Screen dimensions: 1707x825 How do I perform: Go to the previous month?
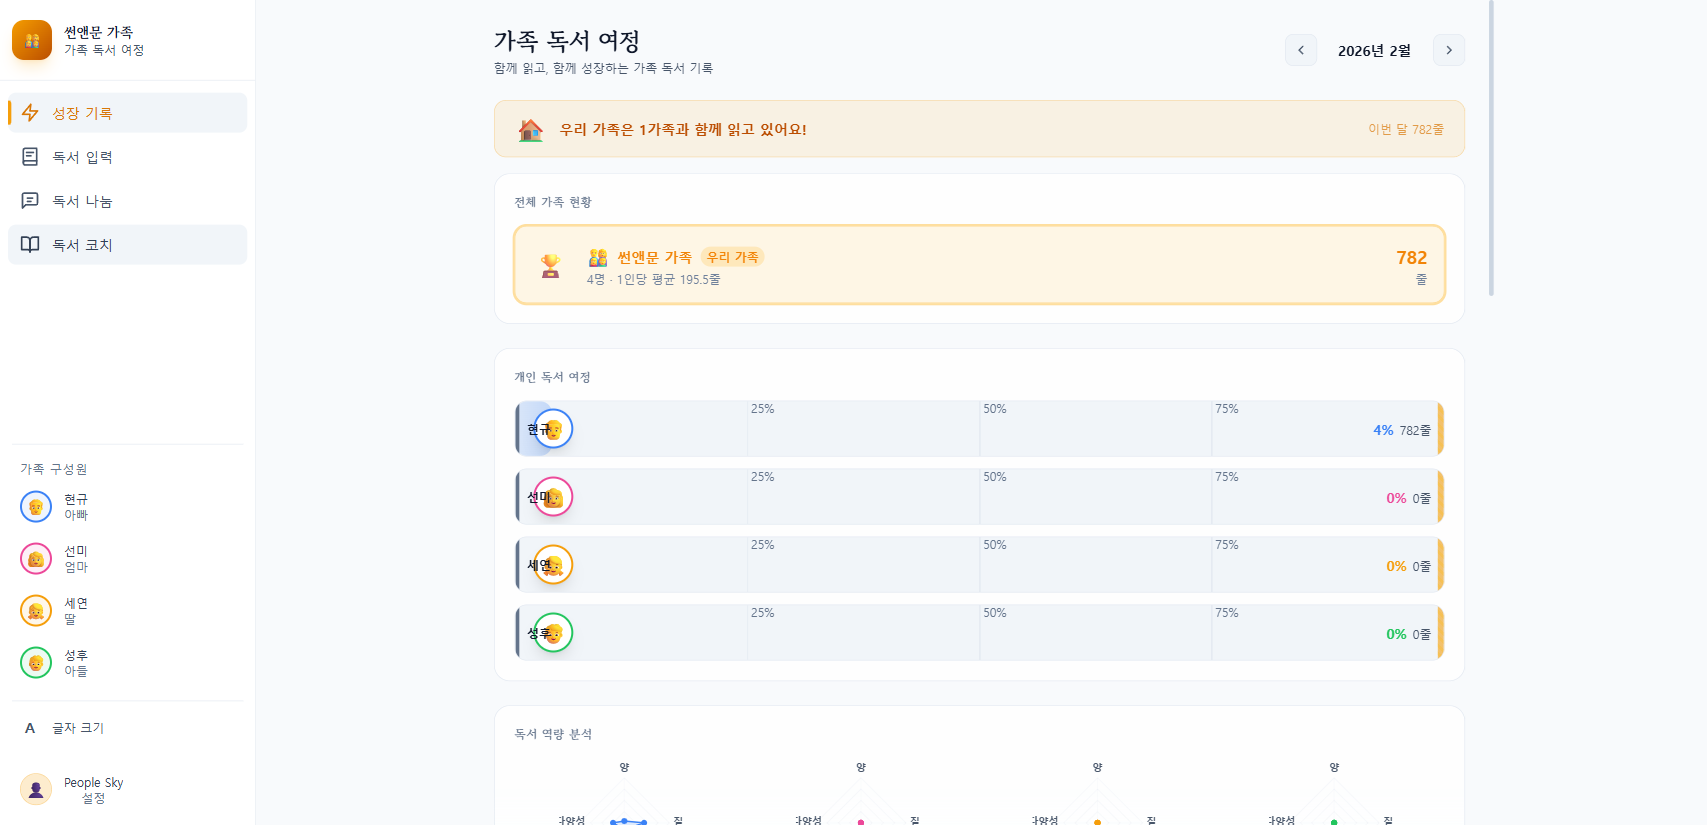pos(1300,50)
